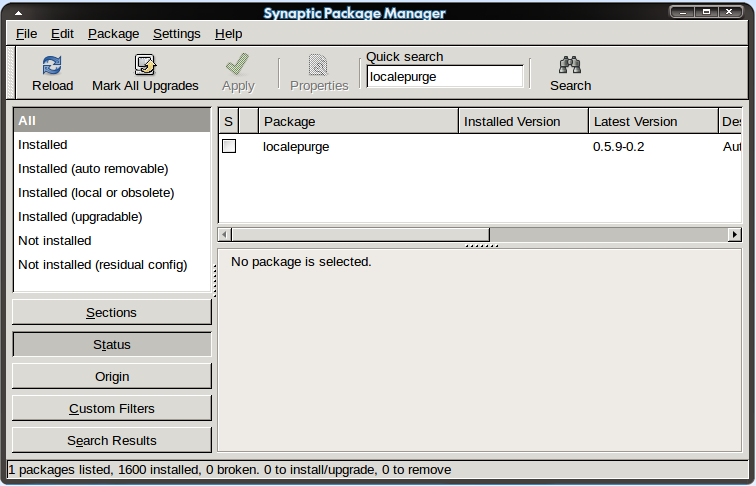Click the Sections filter button
The height and width of the screenshot is (486, 756).
[112, 312]
